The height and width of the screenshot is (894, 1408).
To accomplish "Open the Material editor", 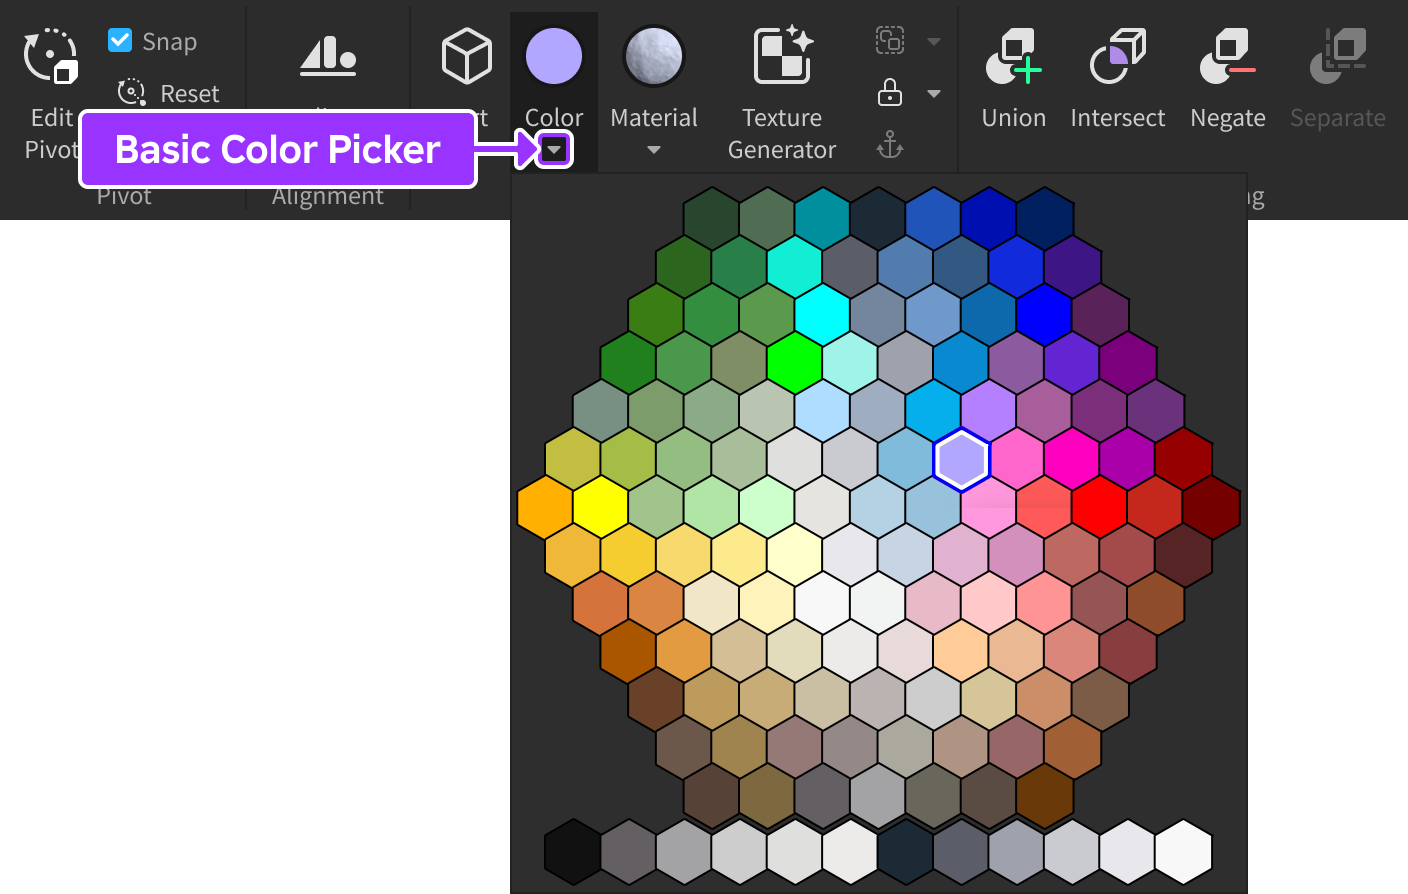I will pos(653,56).
